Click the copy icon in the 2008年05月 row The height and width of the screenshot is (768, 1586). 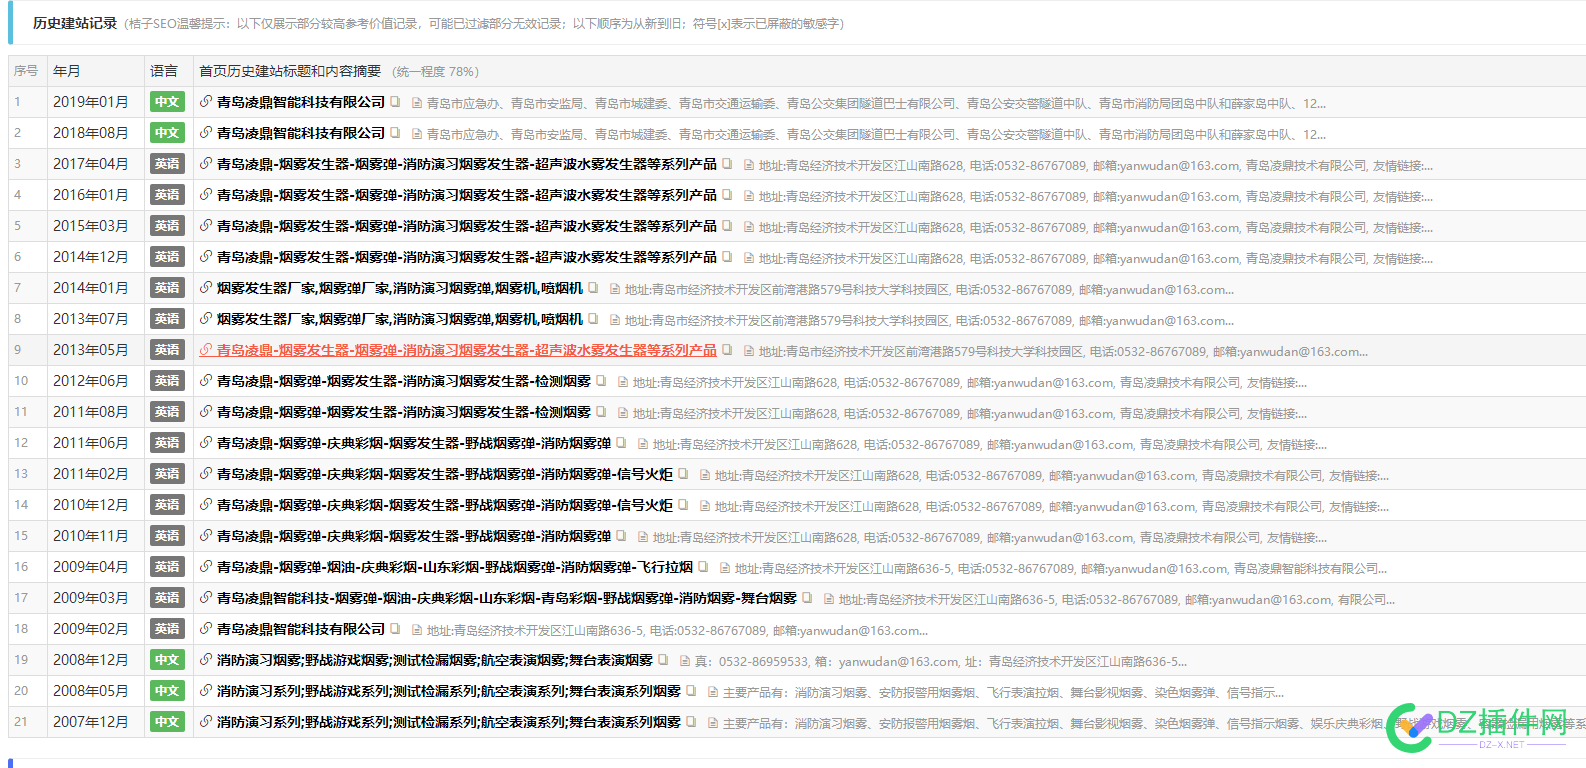[x=691, y=691]
